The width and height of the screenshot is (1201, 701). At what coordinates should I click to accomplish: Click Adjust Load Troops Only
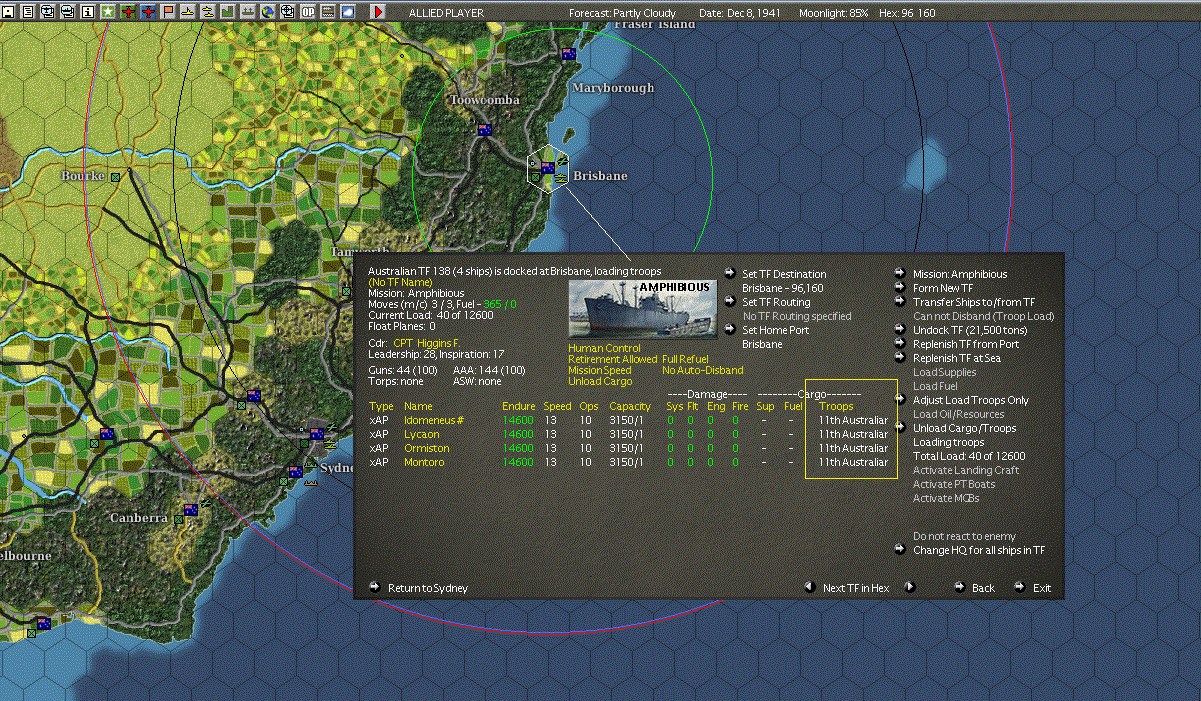coord(970,400)
